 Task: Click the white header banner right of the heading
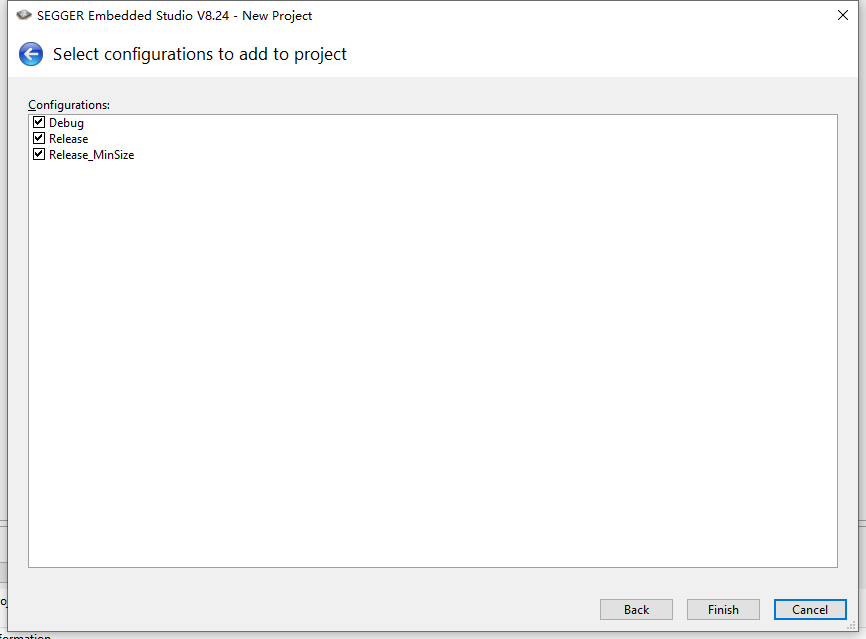pos(600,54)
